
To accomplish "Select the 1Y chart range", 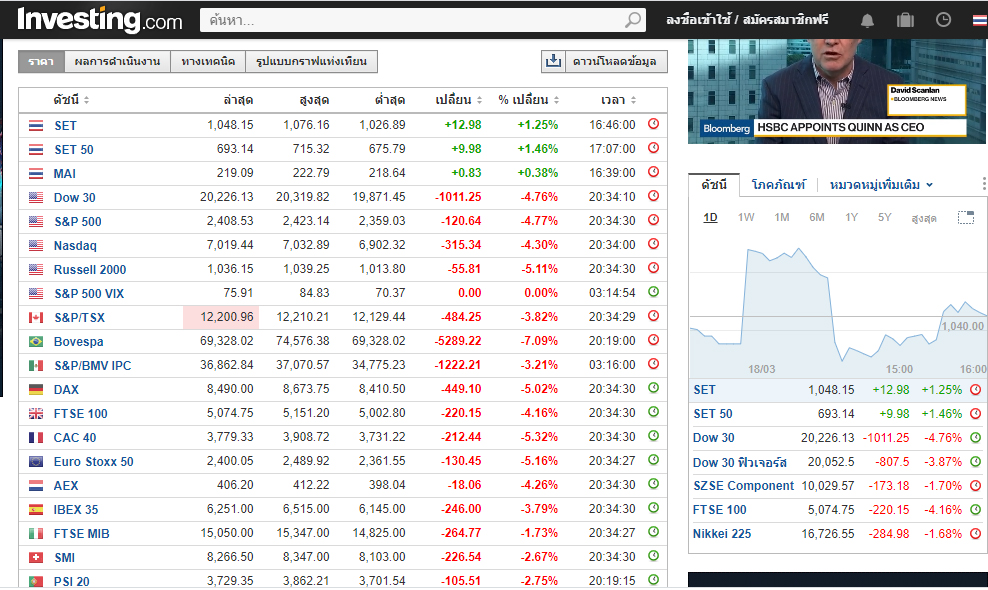I will (x=851, y=217).
